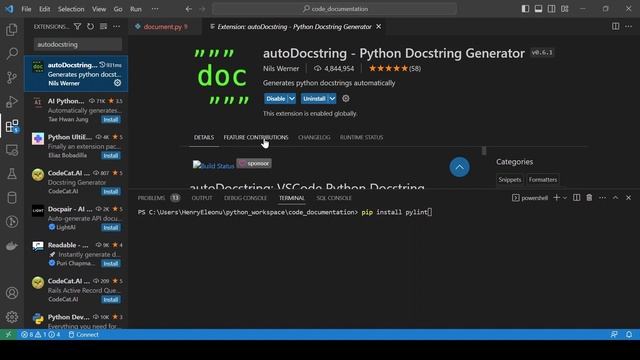Open the Run menu
The height and width of the screenshot is (360, 640).
point(136,9)
